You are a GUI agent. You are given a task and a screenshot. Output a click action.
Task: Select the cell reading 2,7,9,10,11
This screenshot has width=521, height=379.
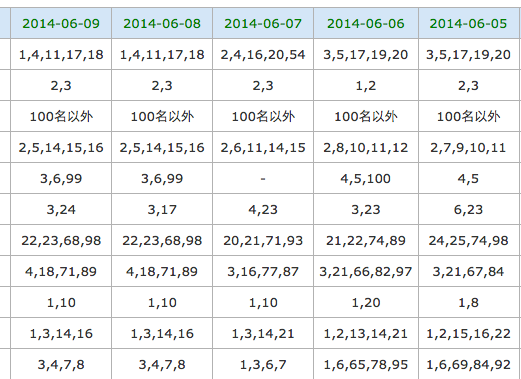[468, 147]
